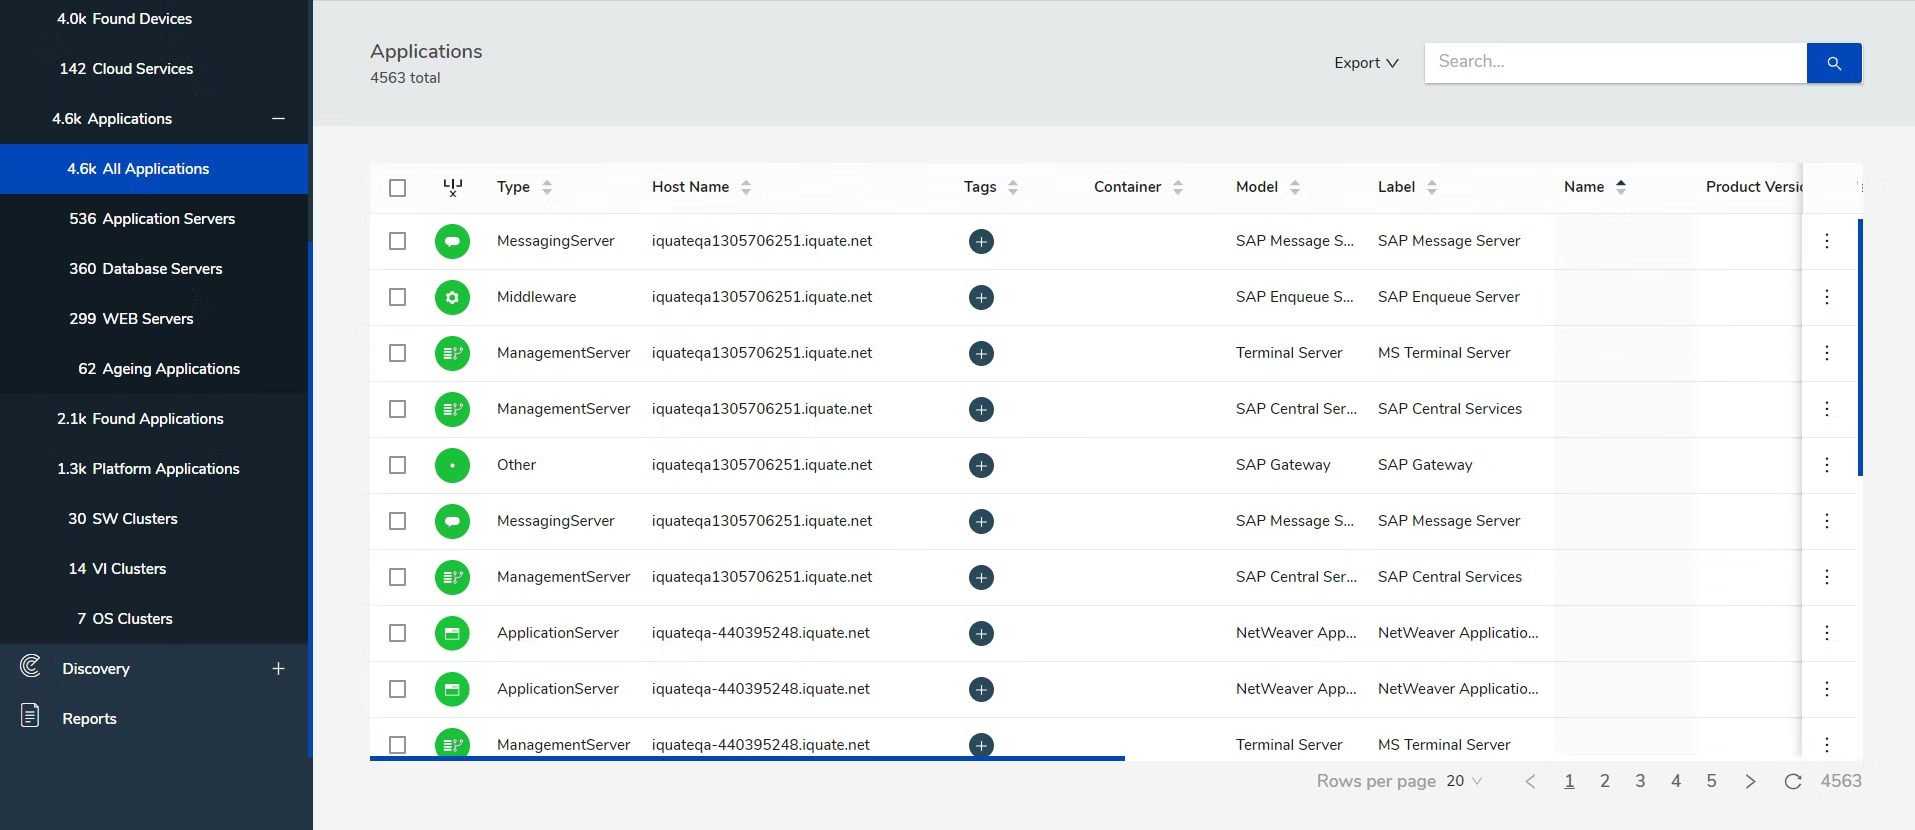
Task: Check the second MessagingServer row checkbox
Action: tap(397, 521)
